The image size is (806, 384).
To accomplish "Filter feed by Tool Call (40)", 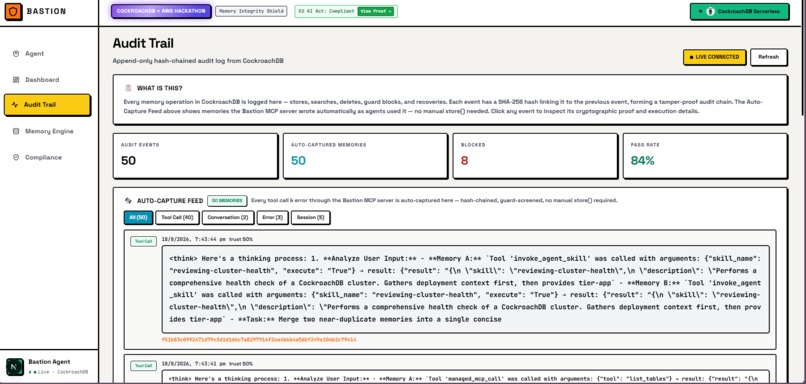I will (177, 217).
